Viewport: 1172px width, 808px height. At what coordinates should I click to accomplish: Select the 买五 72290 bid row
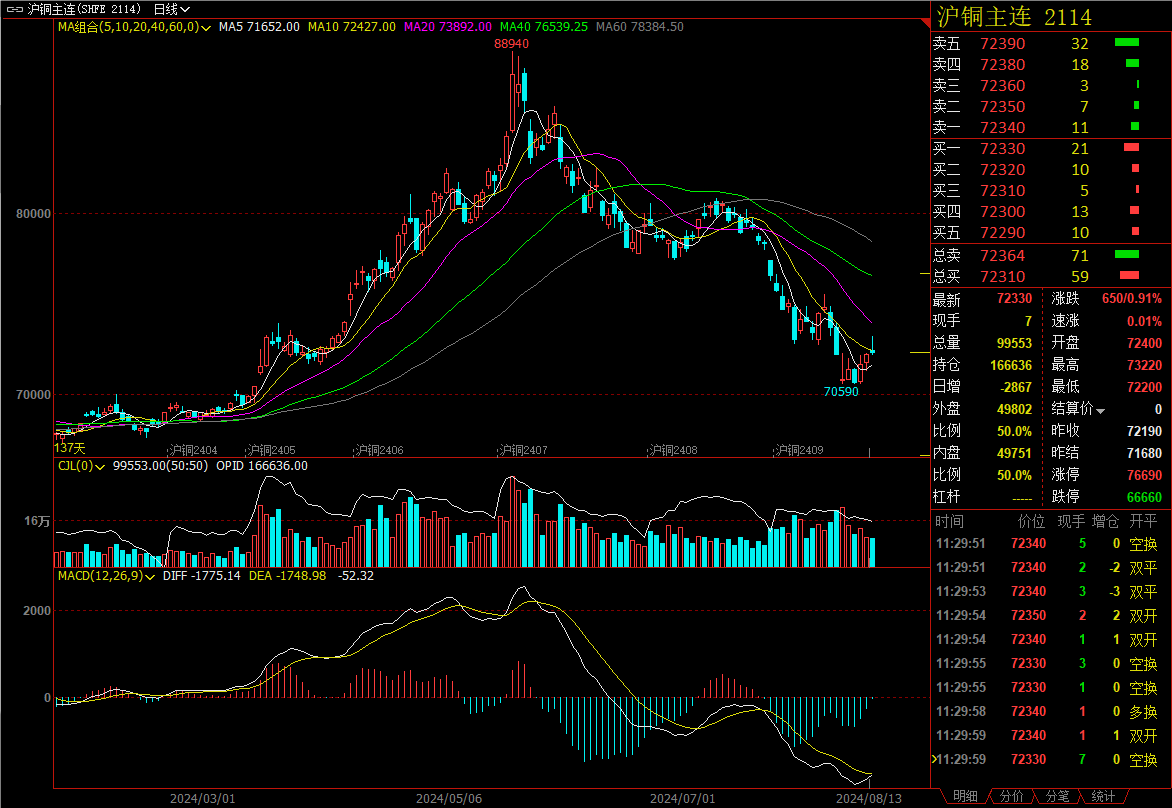pyautogui.click(x=1051, y=232)
